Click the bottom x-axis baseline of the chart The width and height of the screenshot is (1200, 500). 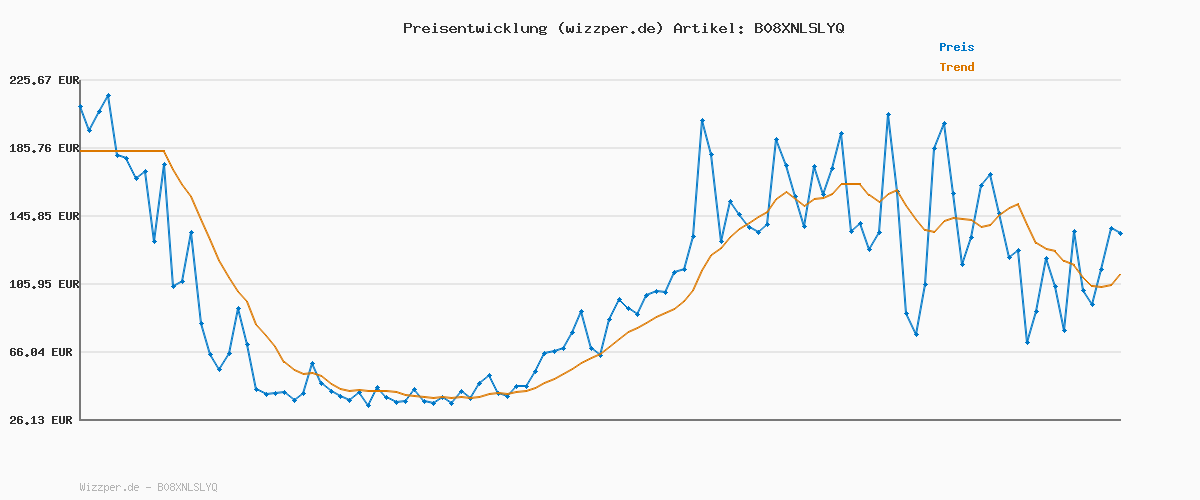(600, 420)
